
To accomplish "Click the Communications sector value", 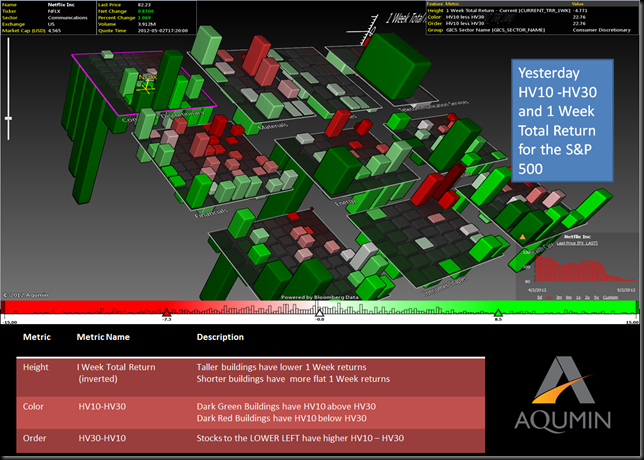I will [x=67, y=18].
